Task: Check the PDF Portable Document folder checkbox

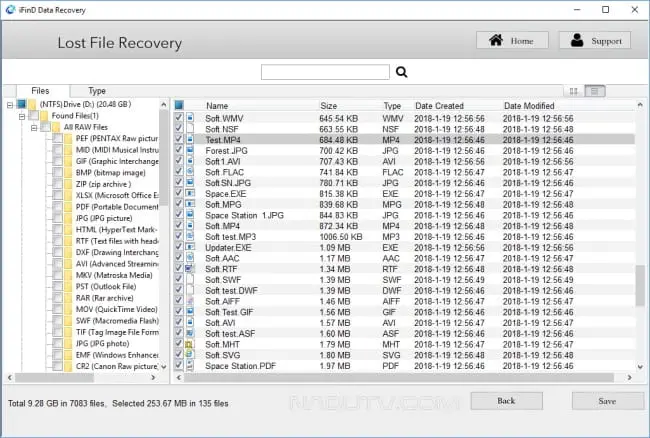Action: tap(57, 207)
